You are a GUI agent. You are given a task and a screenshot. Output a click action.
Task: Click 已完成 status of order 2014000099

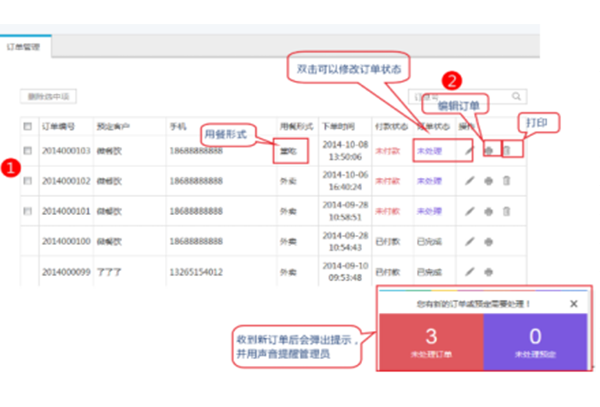(429, 272)
